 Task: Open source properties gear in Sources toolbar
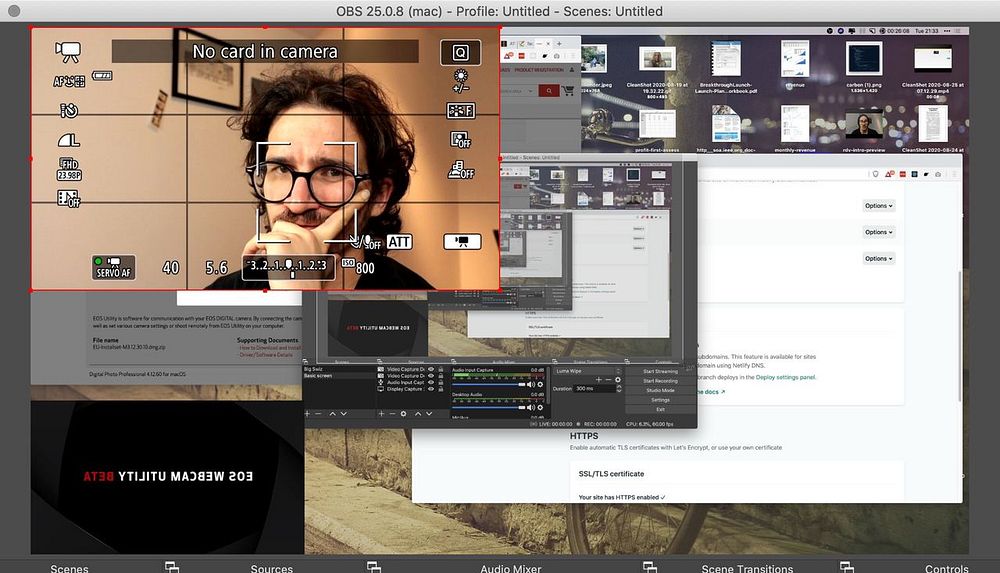403,413
